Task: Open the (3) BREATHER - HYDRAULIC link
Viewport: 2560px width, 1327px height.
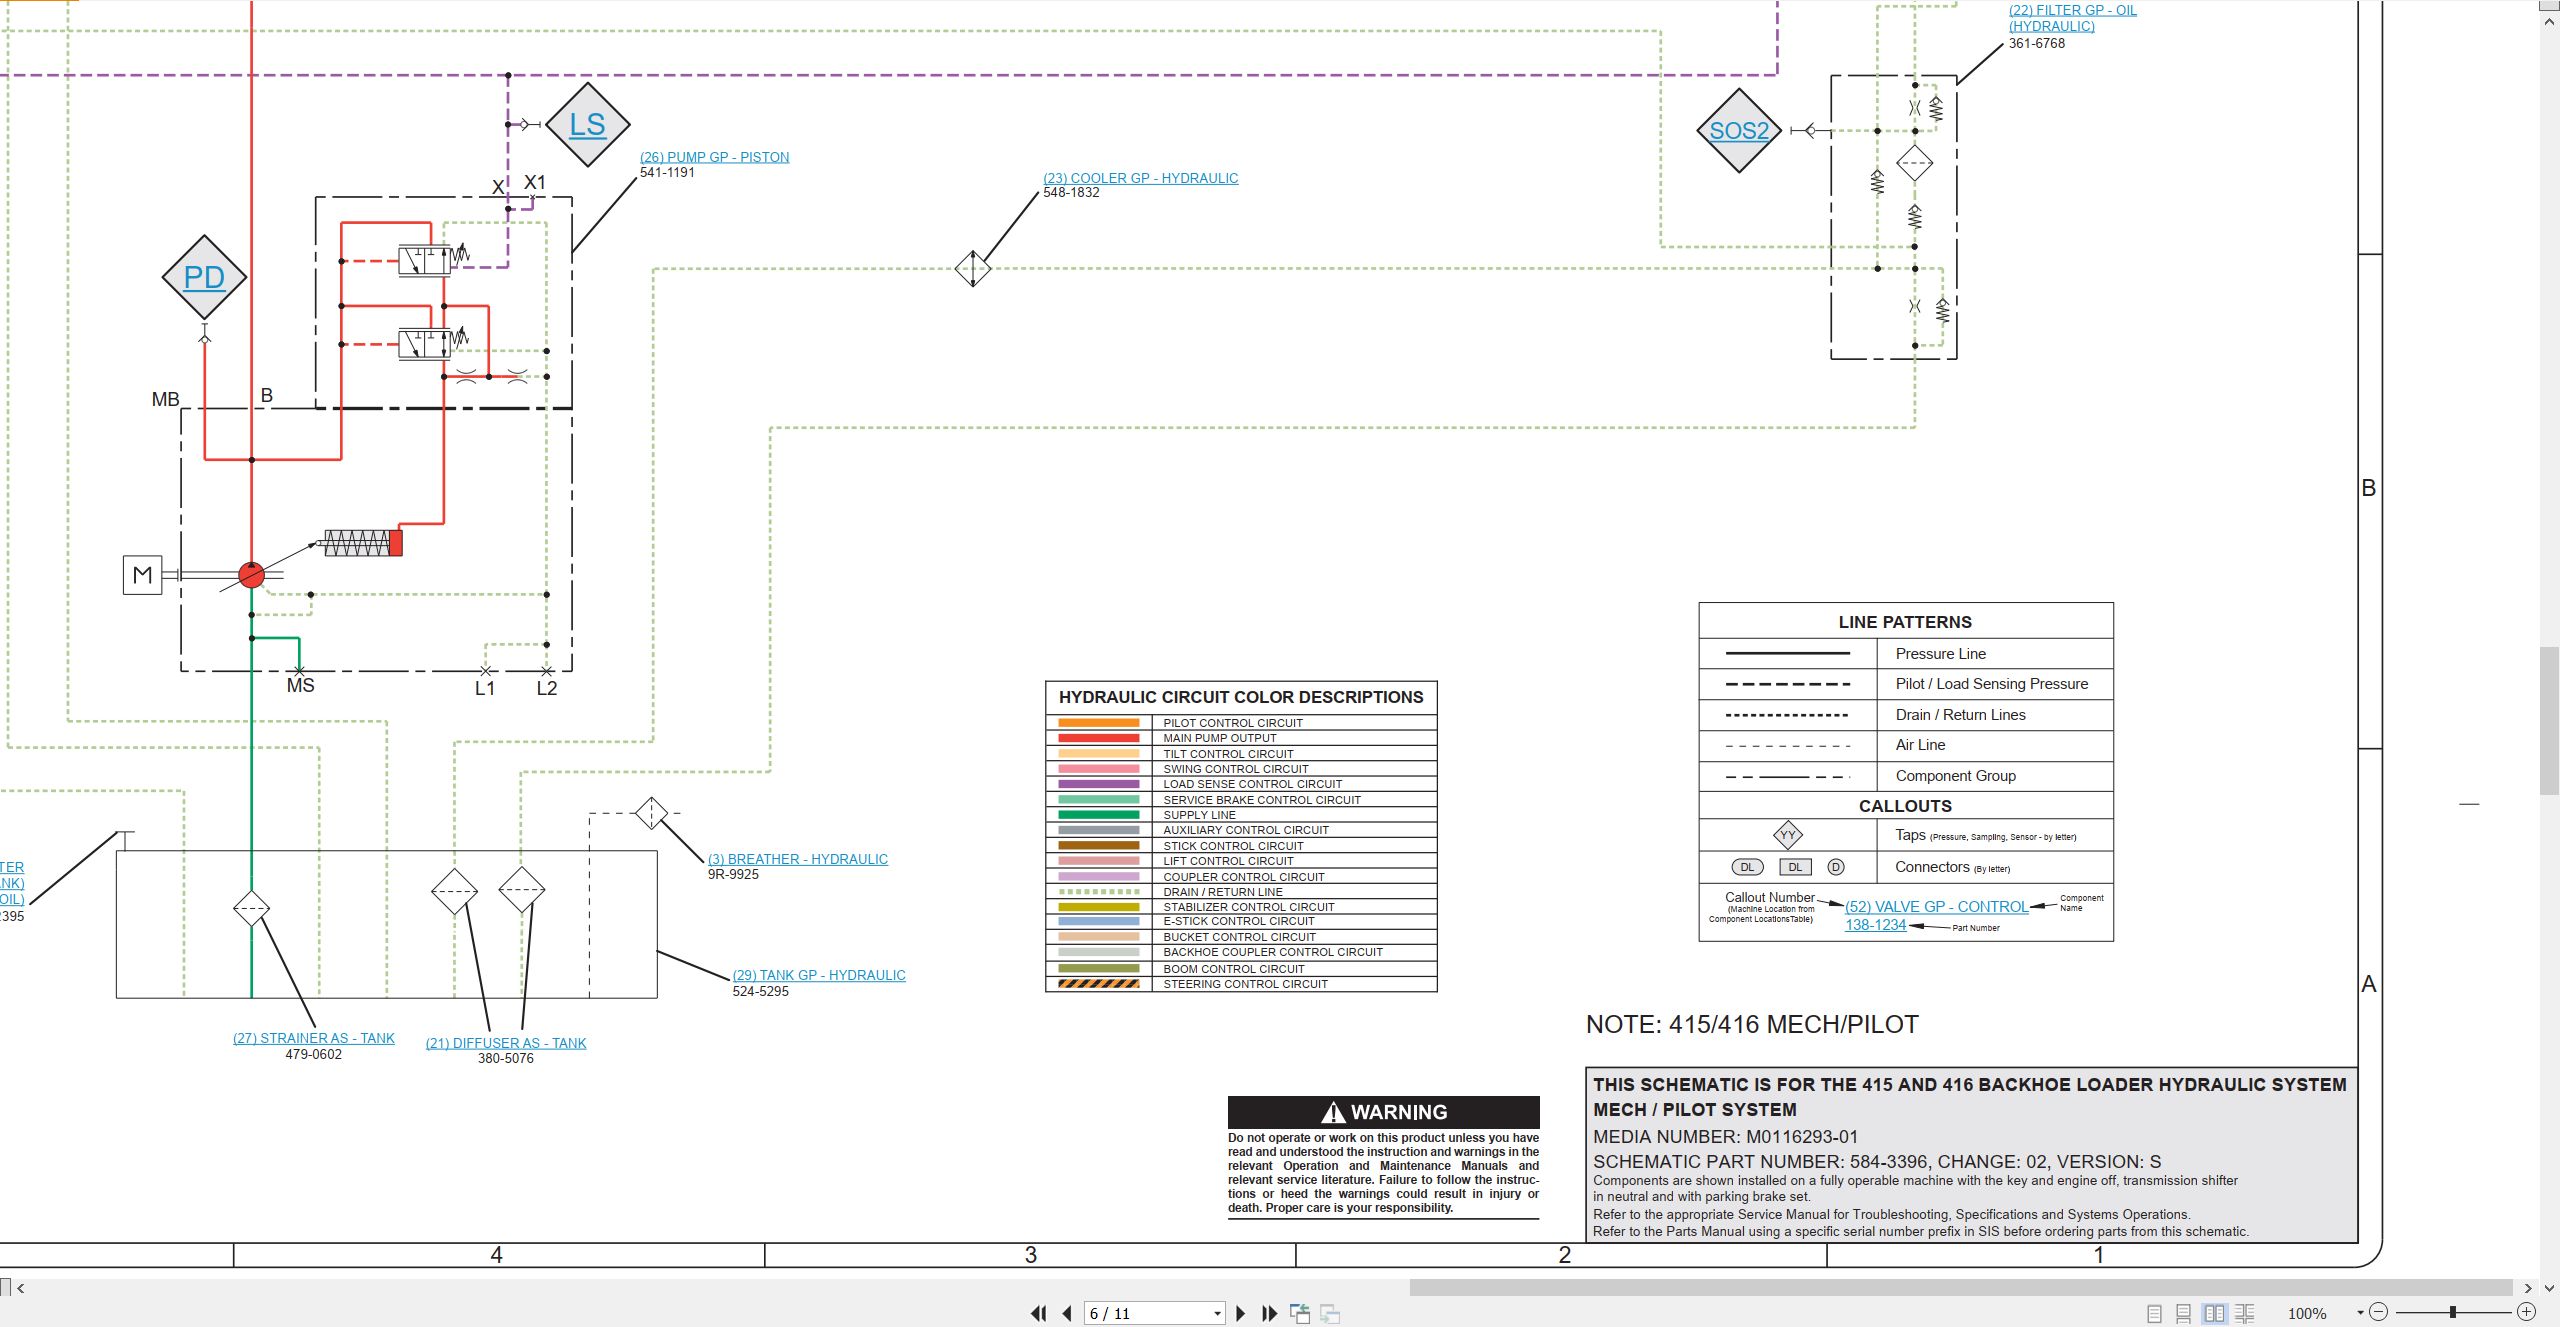Action: pos(797,859)
